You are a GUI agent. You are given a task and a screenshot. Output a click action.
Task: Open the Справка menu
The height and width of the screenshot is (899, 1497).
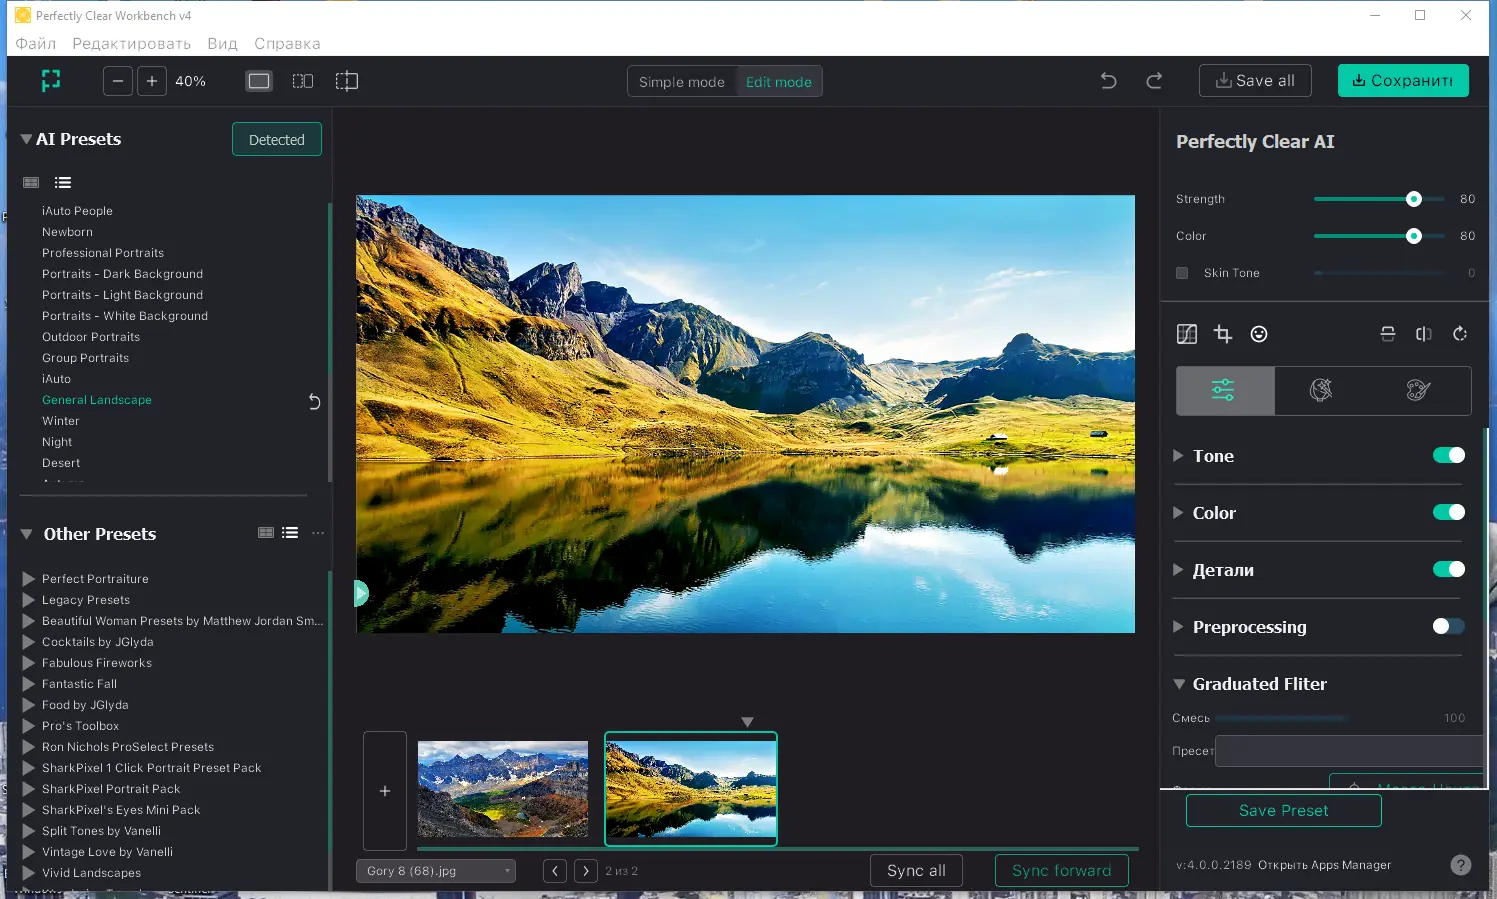pyautogui.click(x=287, y=44)
